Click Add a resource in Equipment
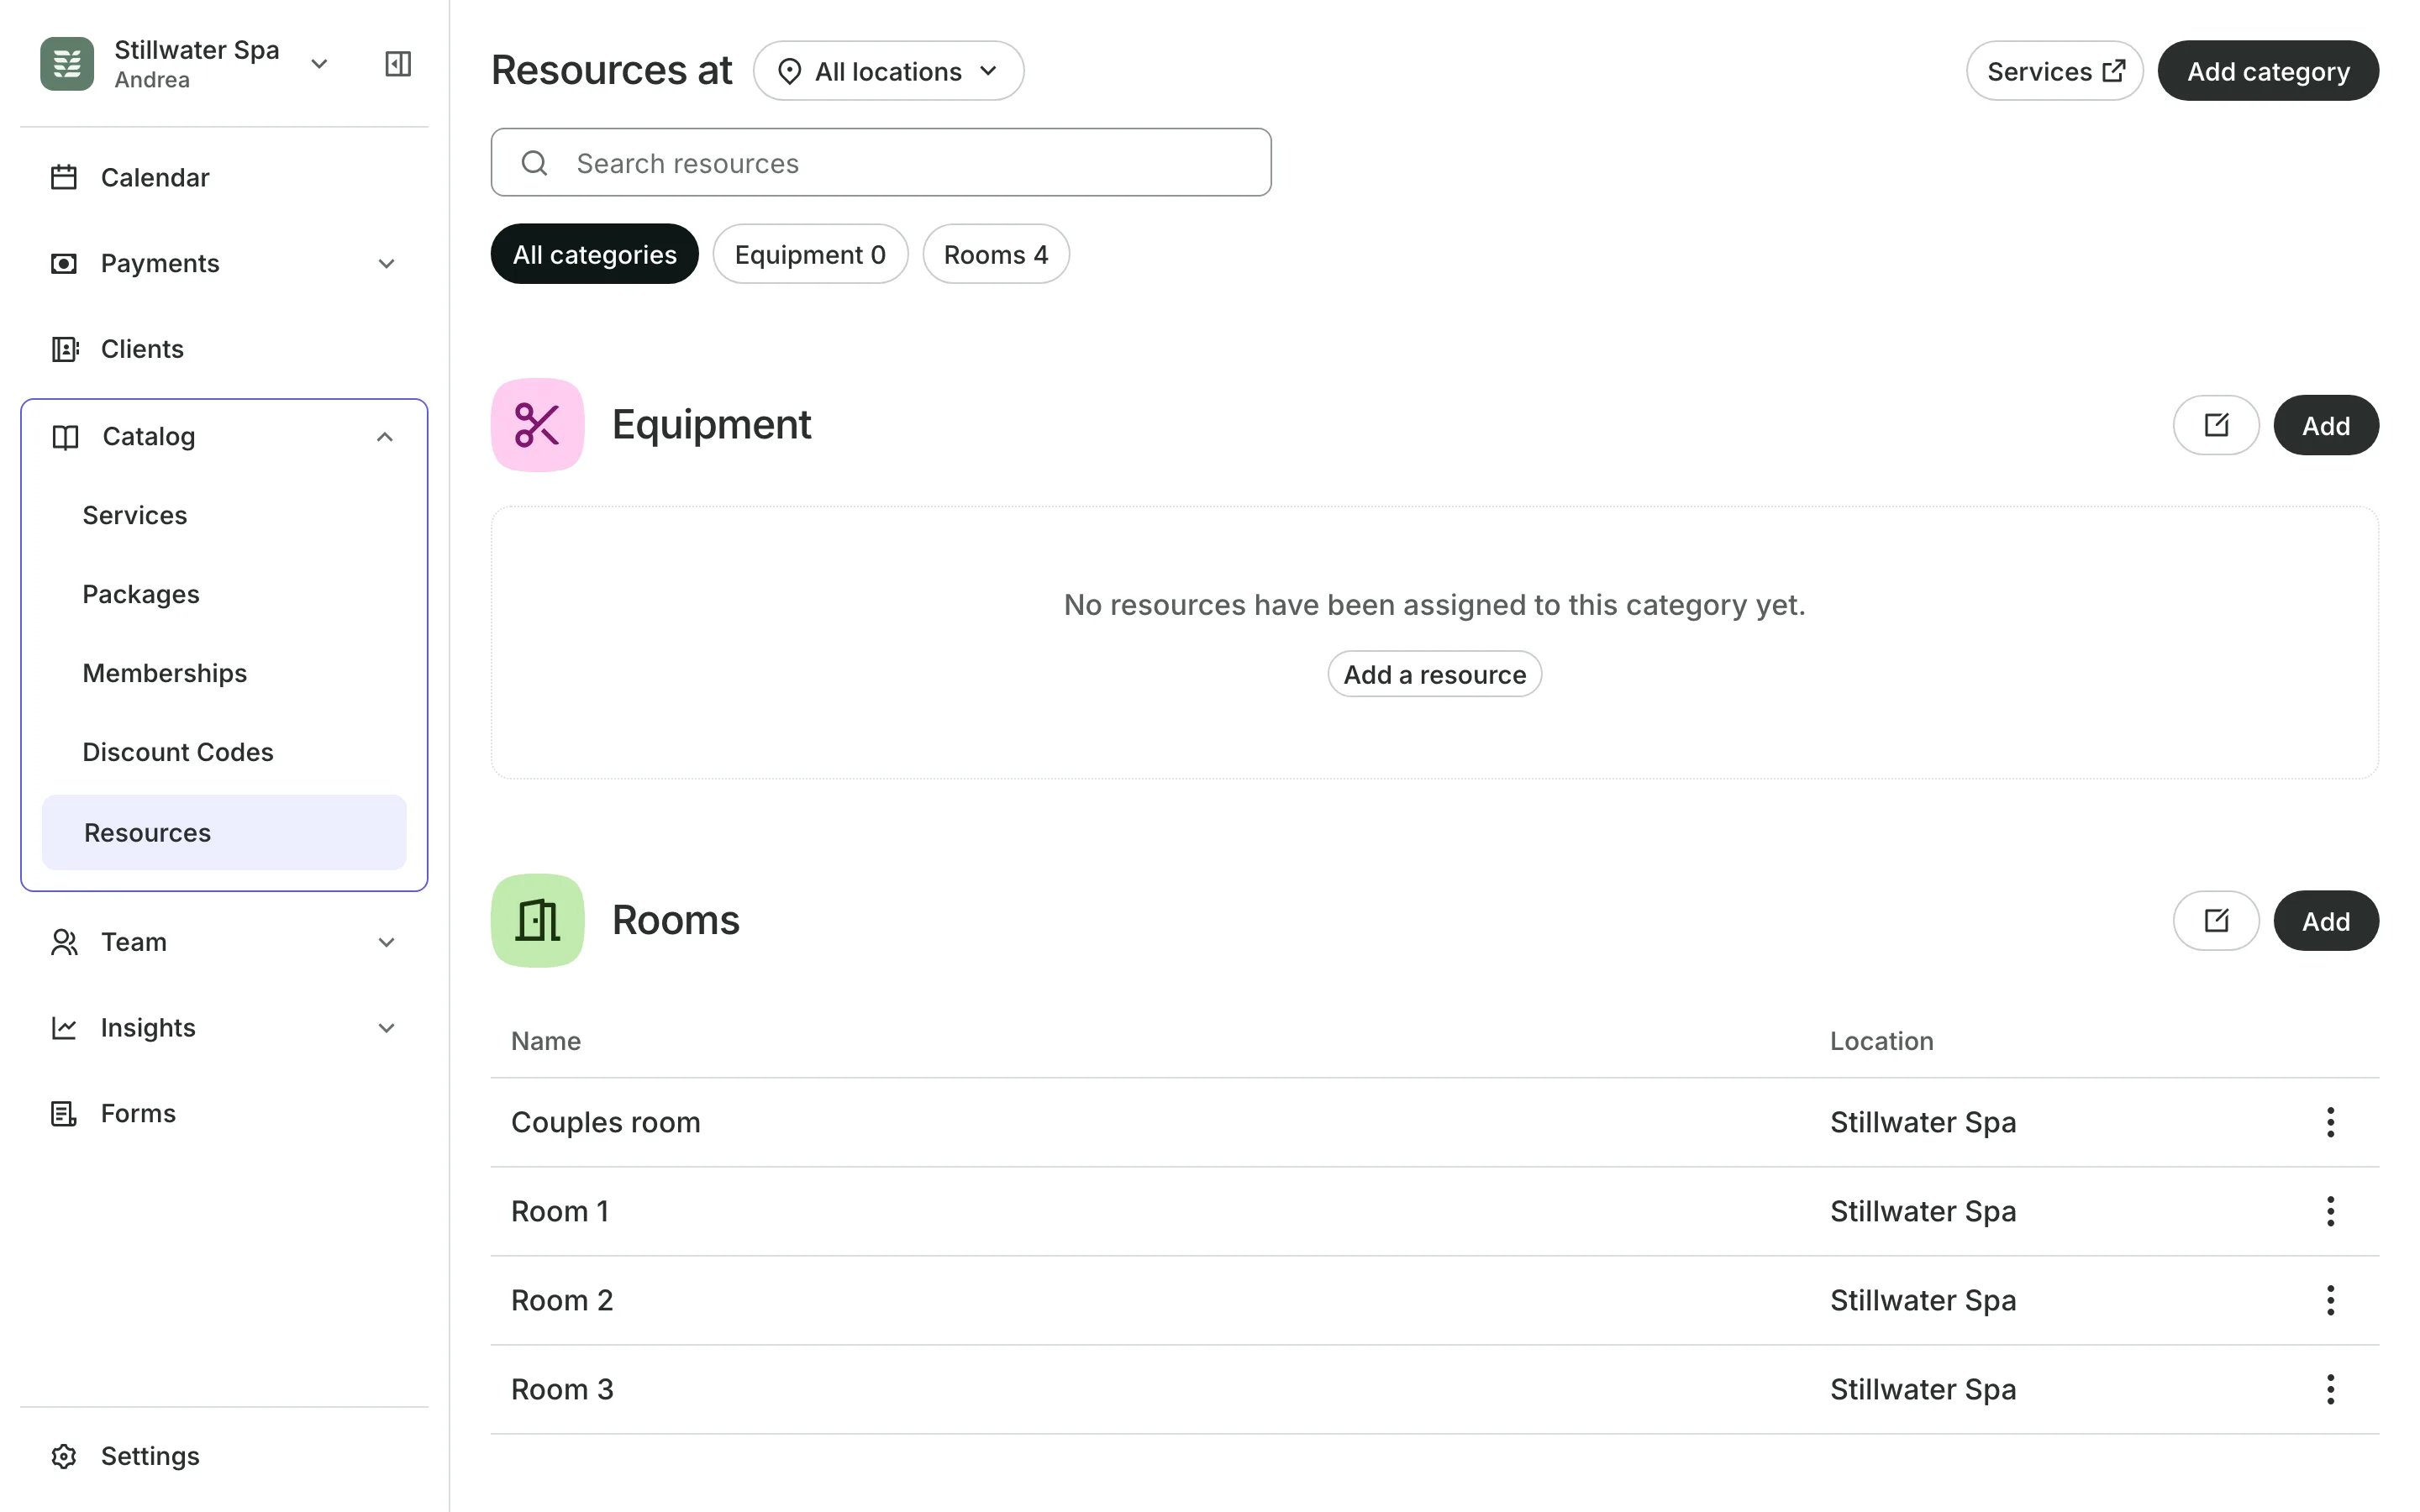Screen dimensions: 2420x1512 (1434, 674)
